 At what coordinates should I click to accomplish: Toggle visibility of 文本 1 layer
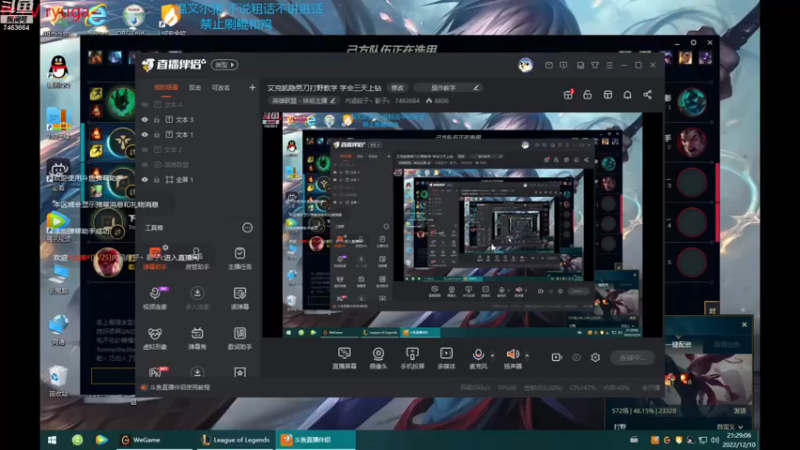145,135
